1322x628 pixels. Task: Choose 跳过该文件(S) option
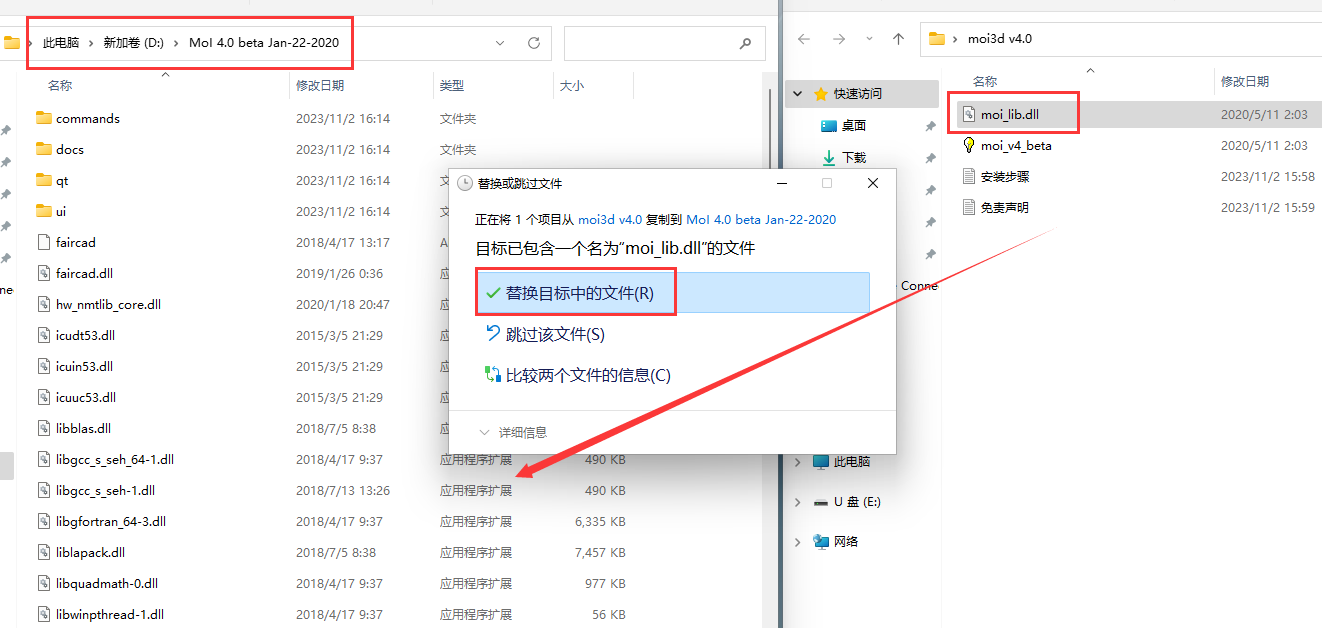pyautogui.click(x=554, y=334)
